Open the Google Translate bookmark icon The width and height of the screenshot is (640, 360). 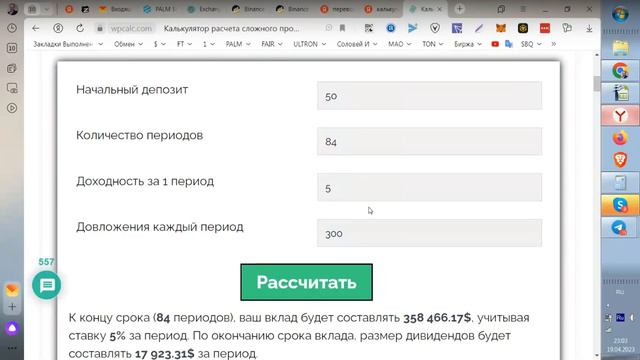pos(509,44)
